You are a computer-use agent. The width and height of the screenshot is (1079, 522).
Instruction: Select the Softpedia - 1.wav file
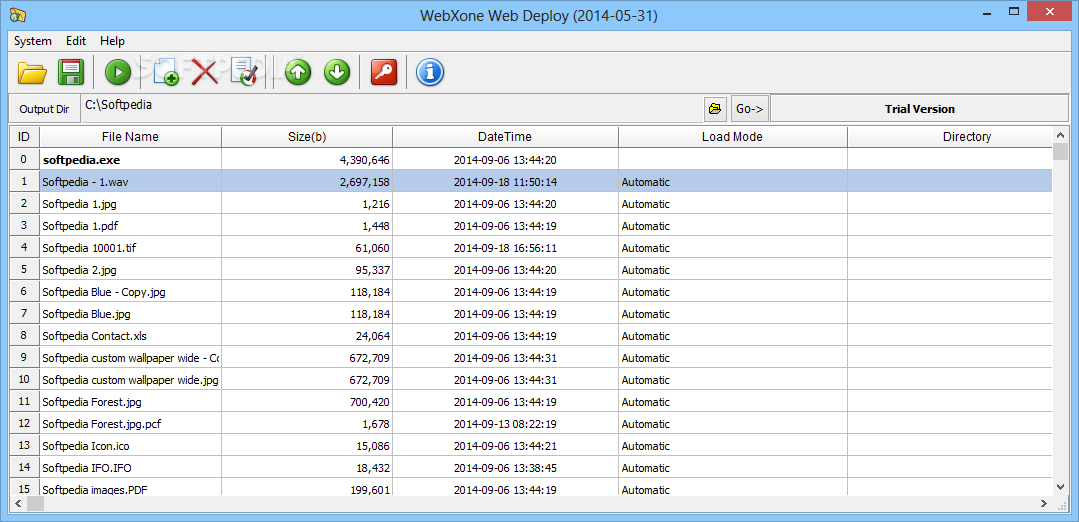[85, 182]
